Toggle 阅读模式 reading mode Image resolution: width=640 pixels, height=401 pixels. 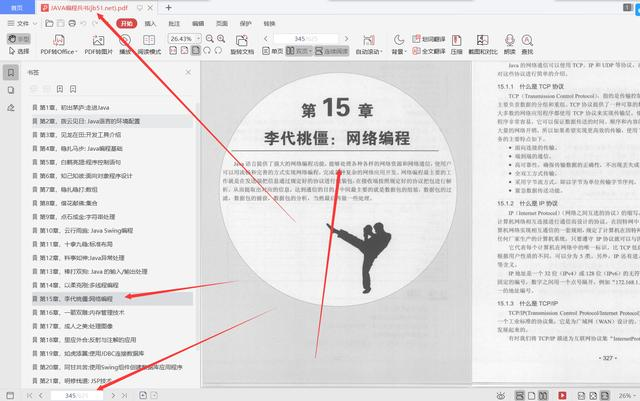tap(149, 45)
